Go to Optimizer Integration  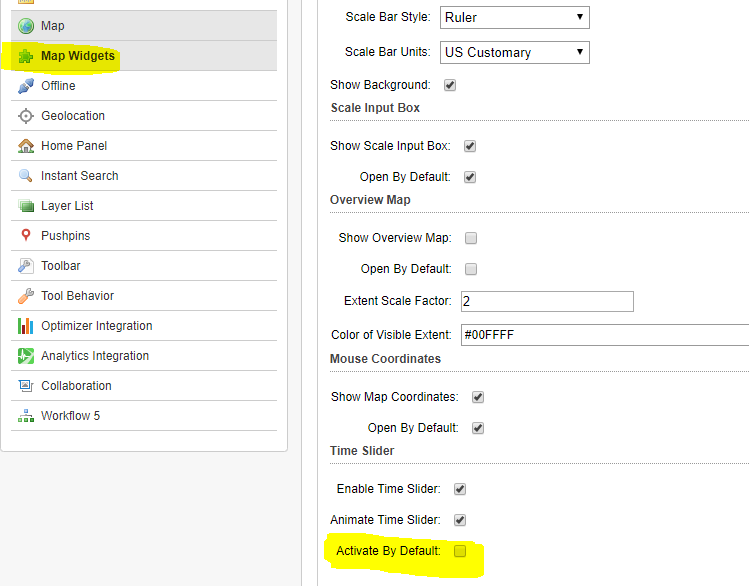pyautogui.click(x=144, y=326)
